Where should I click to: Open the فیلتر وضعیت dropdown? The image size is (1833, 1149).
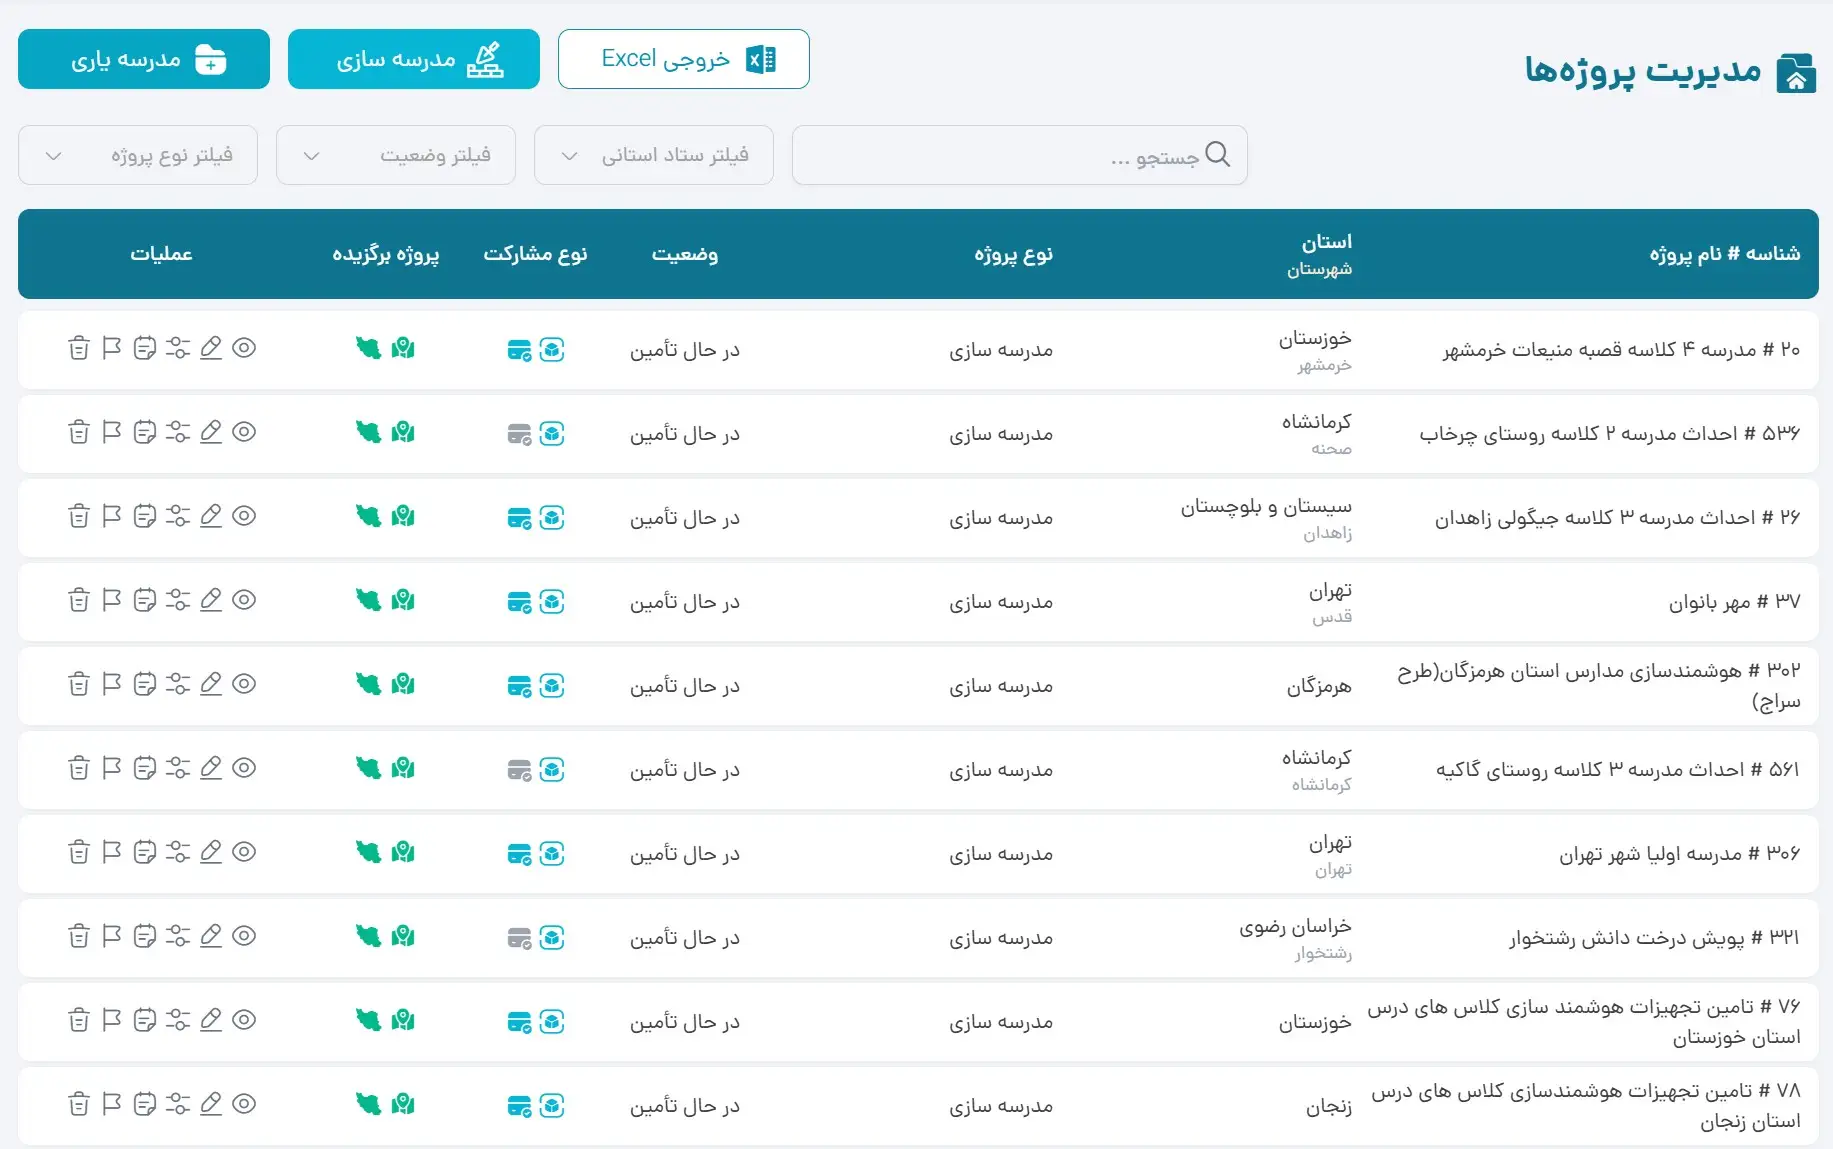click(x=396, y=155)
